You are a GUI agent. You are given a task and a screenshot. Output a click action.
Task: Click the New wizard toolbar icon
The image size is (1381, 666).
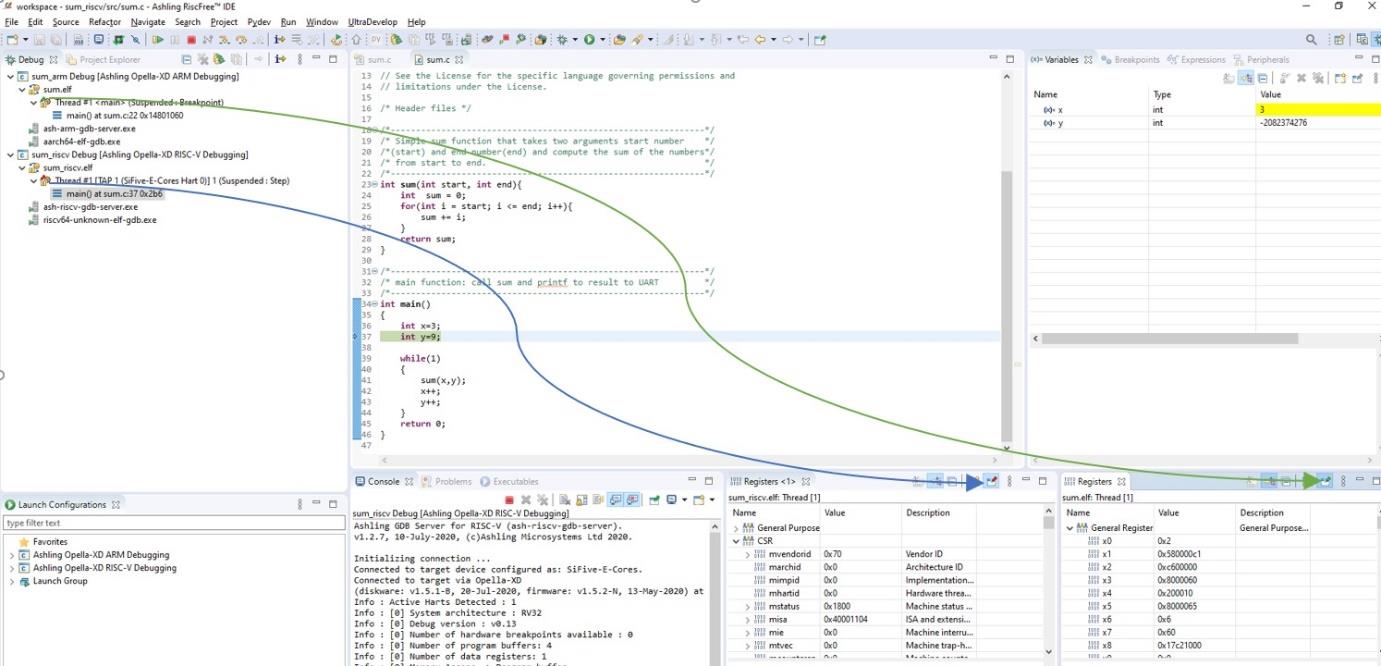(11, 40)
